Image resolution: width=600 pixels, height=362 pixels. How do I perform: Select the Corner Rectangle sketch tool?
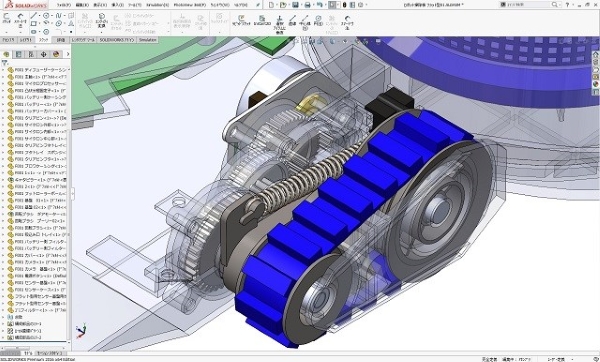click(34, 24)
